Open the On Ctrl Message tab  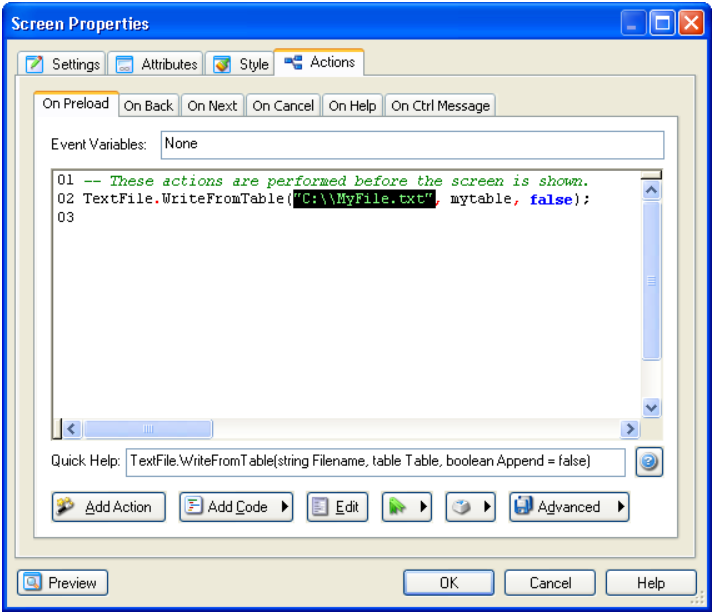440,106
